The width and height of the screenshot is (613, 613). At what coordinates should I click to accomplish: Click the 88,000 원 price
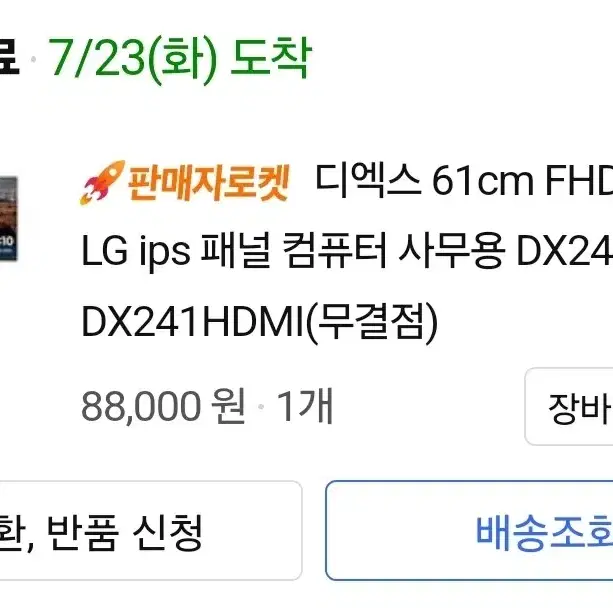coord(163,406)
